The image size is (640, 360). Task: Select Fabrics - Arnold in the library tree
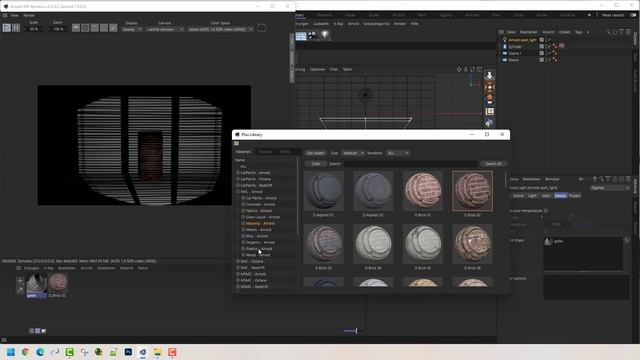click(258, 211)
